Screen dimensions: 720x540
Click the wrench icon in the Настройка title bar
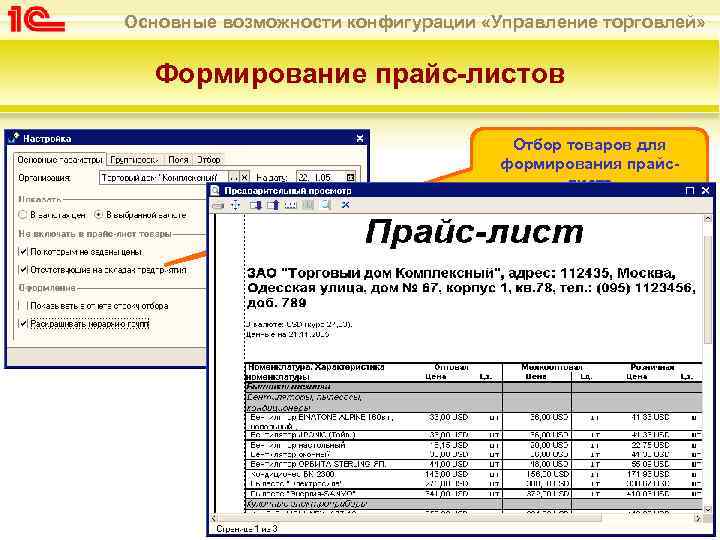coord(15,138)
